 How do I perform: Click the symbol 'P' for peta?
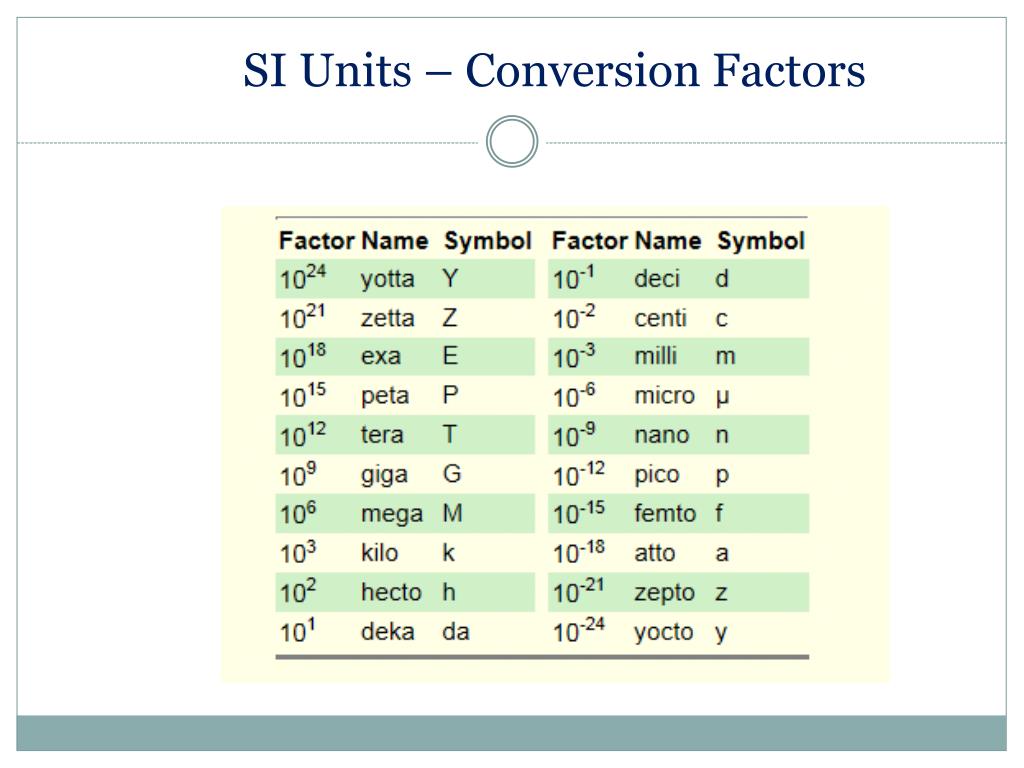point(451,395)
